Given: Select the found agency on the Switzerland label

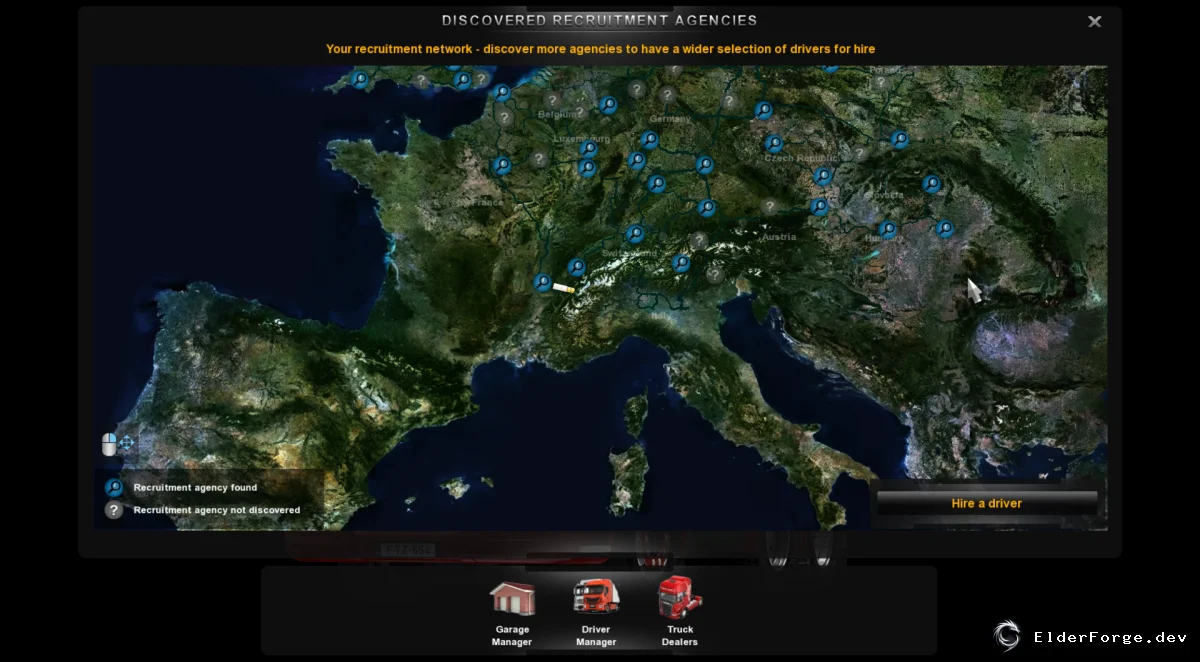Looking at the screenshot, I should (634, 234).
